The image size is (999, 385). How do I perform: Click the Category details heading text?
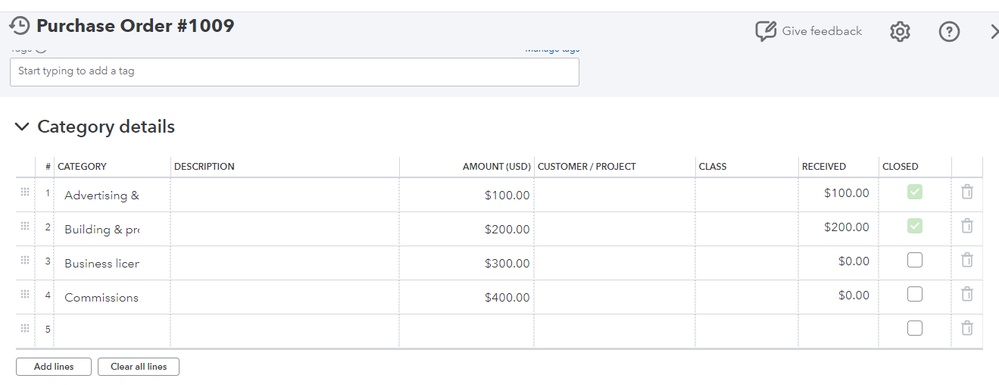[x=106, y=127]
